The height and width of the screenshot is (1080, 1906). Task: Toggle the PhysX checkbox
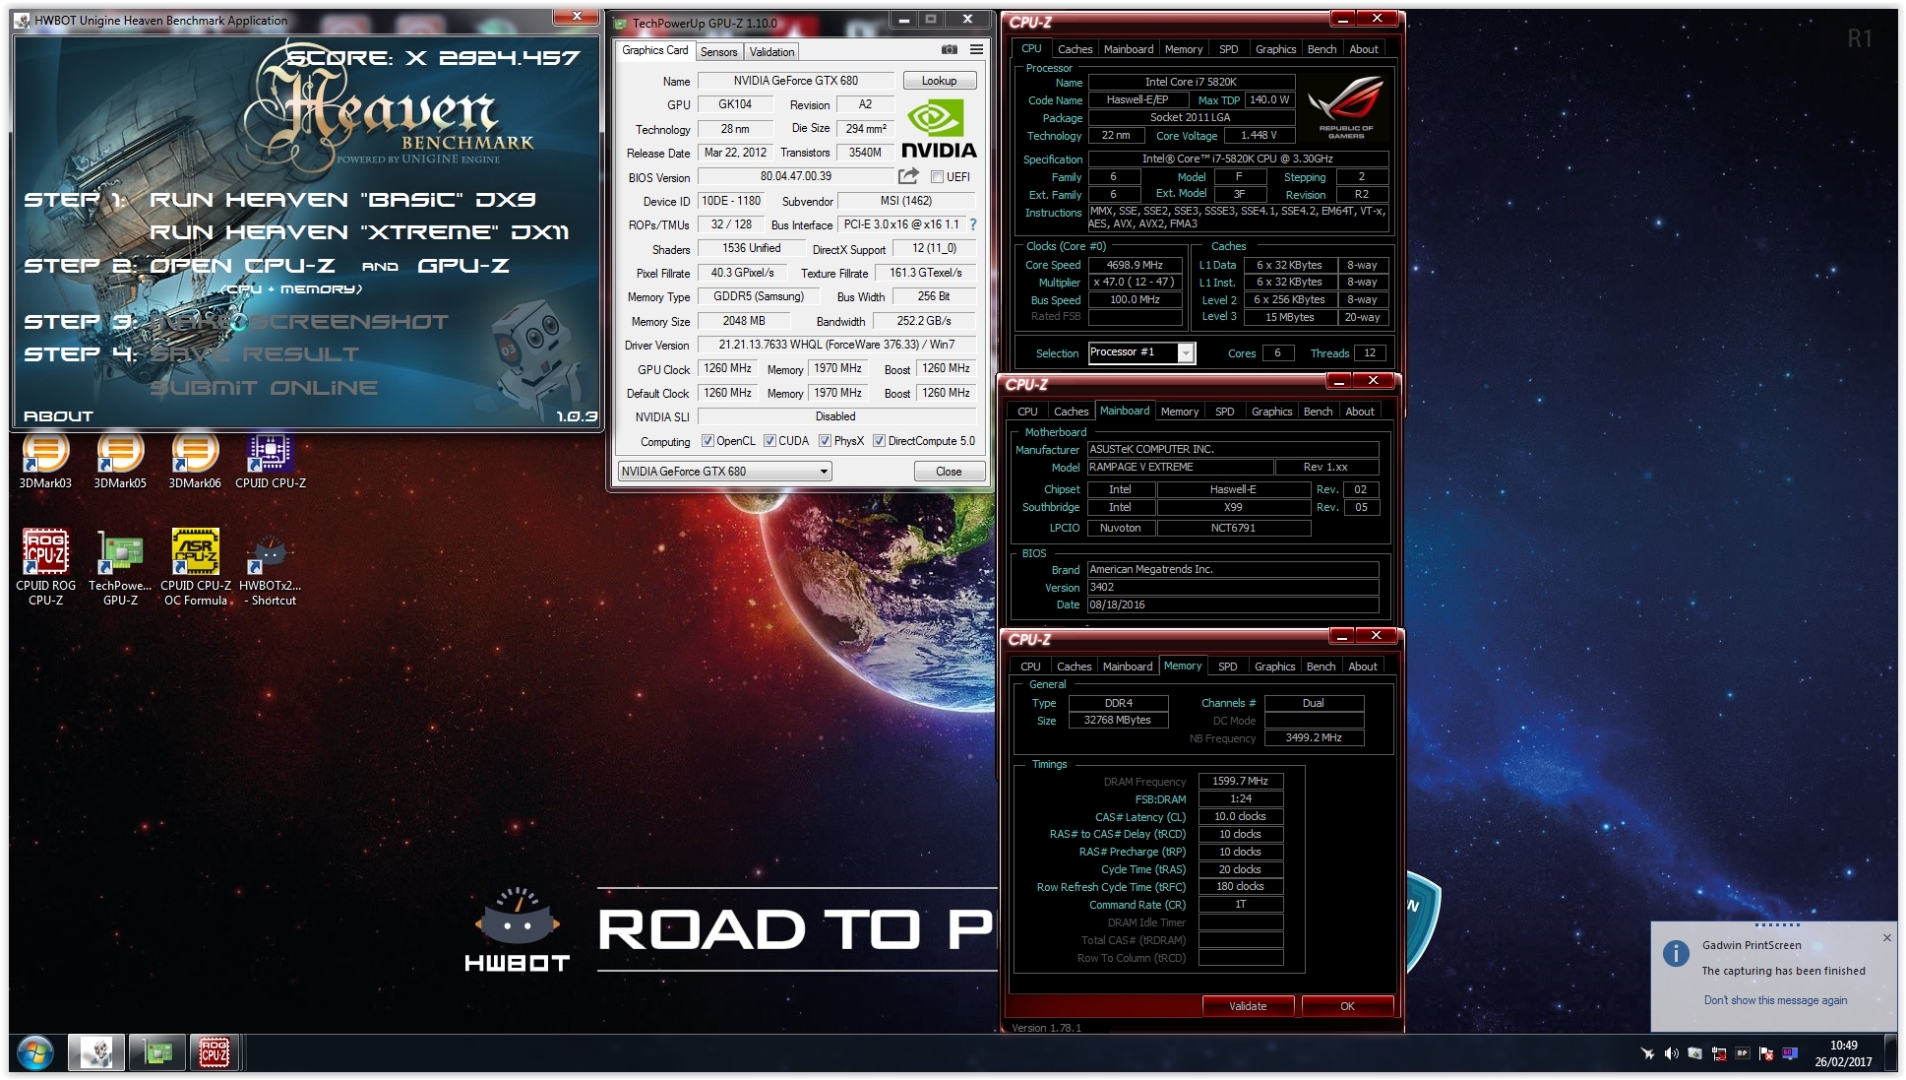pos(825,441)
